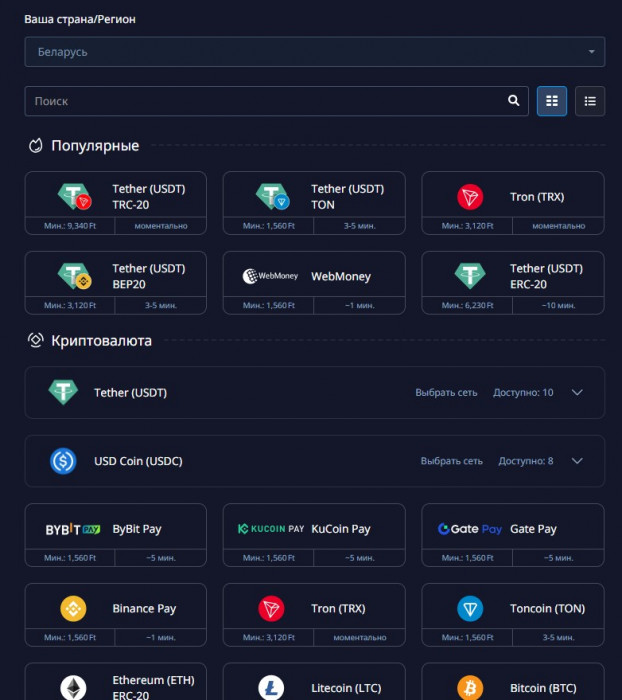Click моментально under Tether TRC-20
The image size is (622, 700).
[161, 226]
